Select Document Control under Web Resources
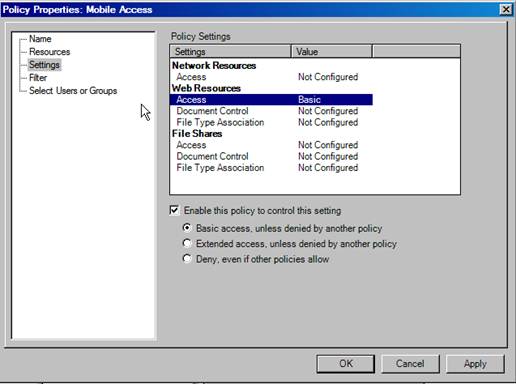 coord(212,111)
